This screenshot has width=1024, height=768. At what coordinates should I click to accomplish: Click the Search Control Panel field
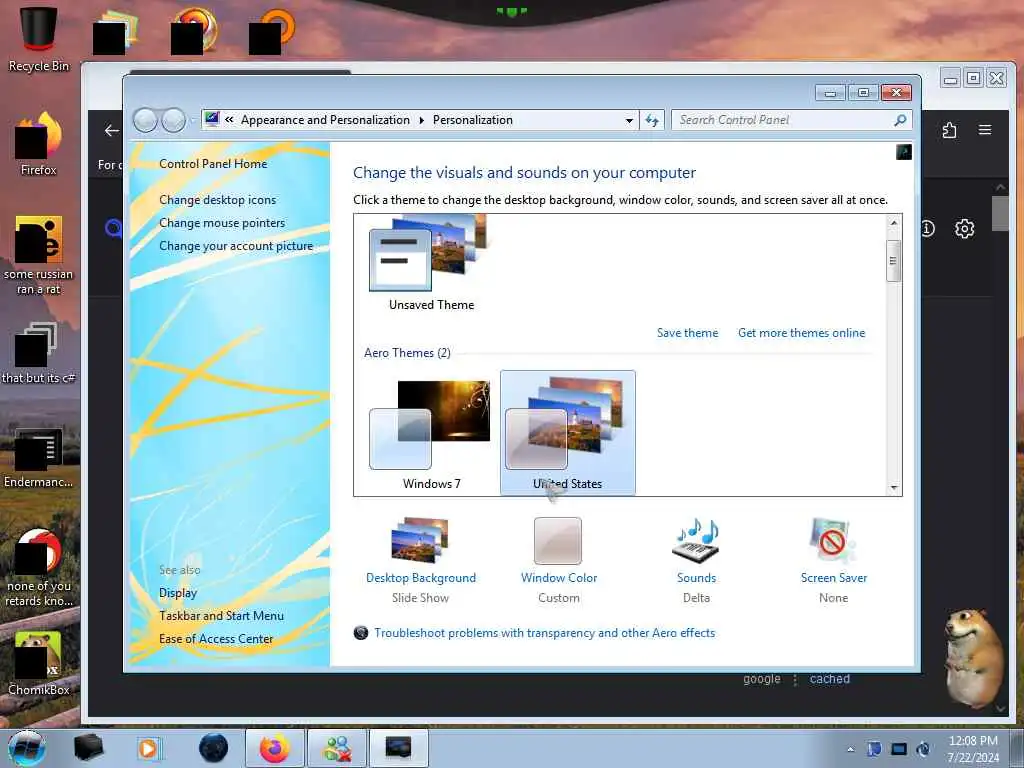point(784,120)
